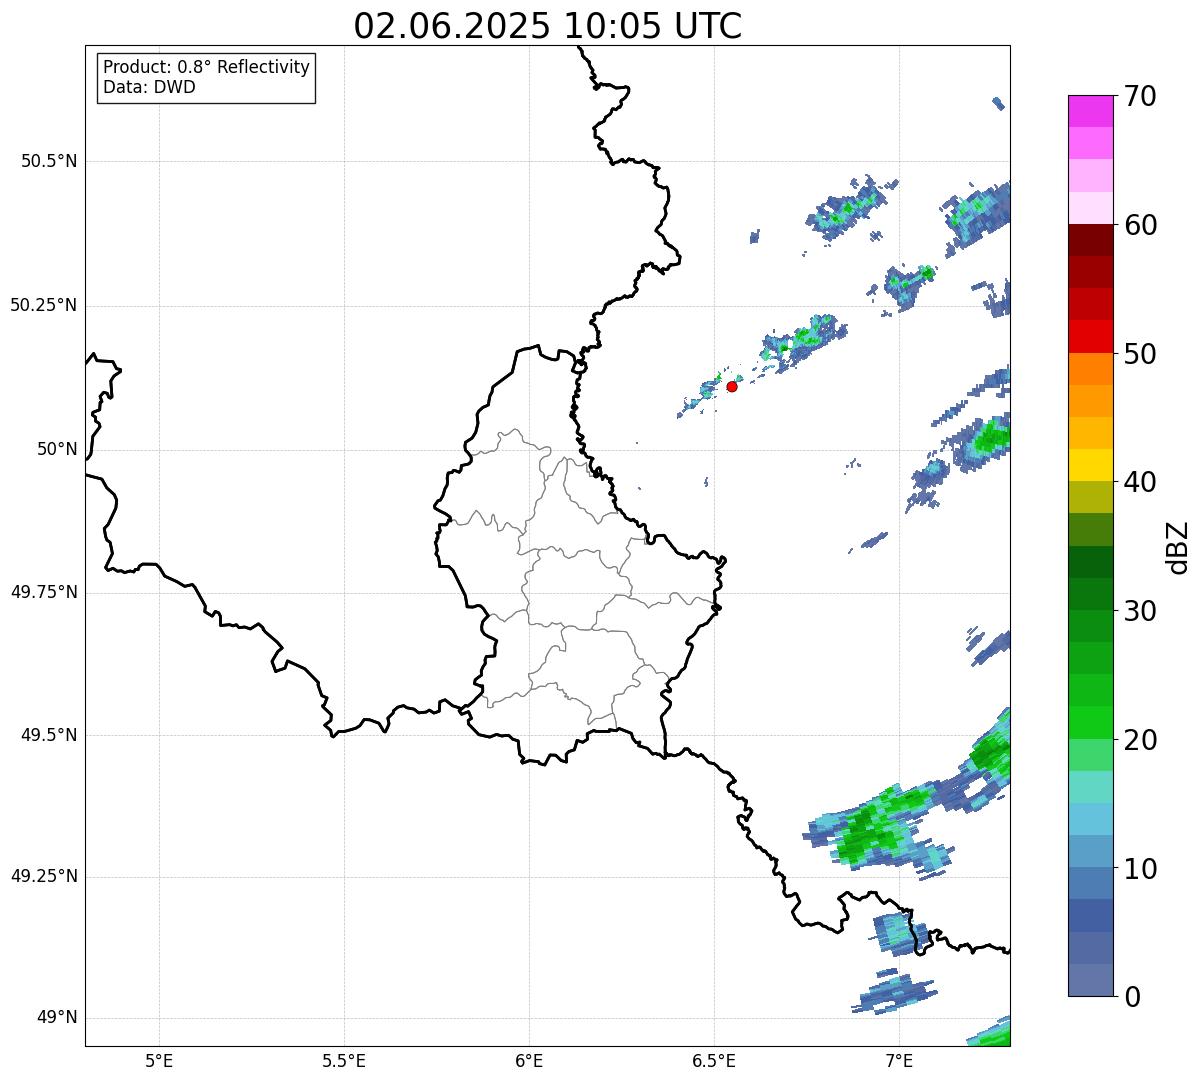Click the 5°E longitude label
Image resolution: width=1202 pixels, height=1081 pixels.
(x=159, y=1060)
